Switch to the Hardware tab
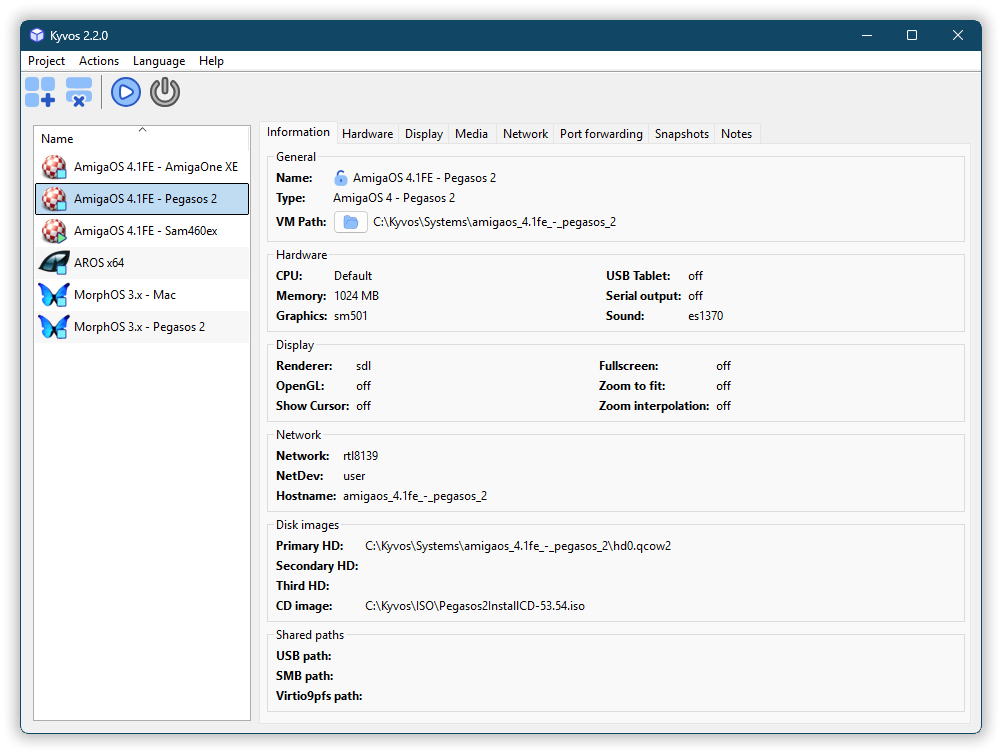1002x754 pixels. click(367, 134)
